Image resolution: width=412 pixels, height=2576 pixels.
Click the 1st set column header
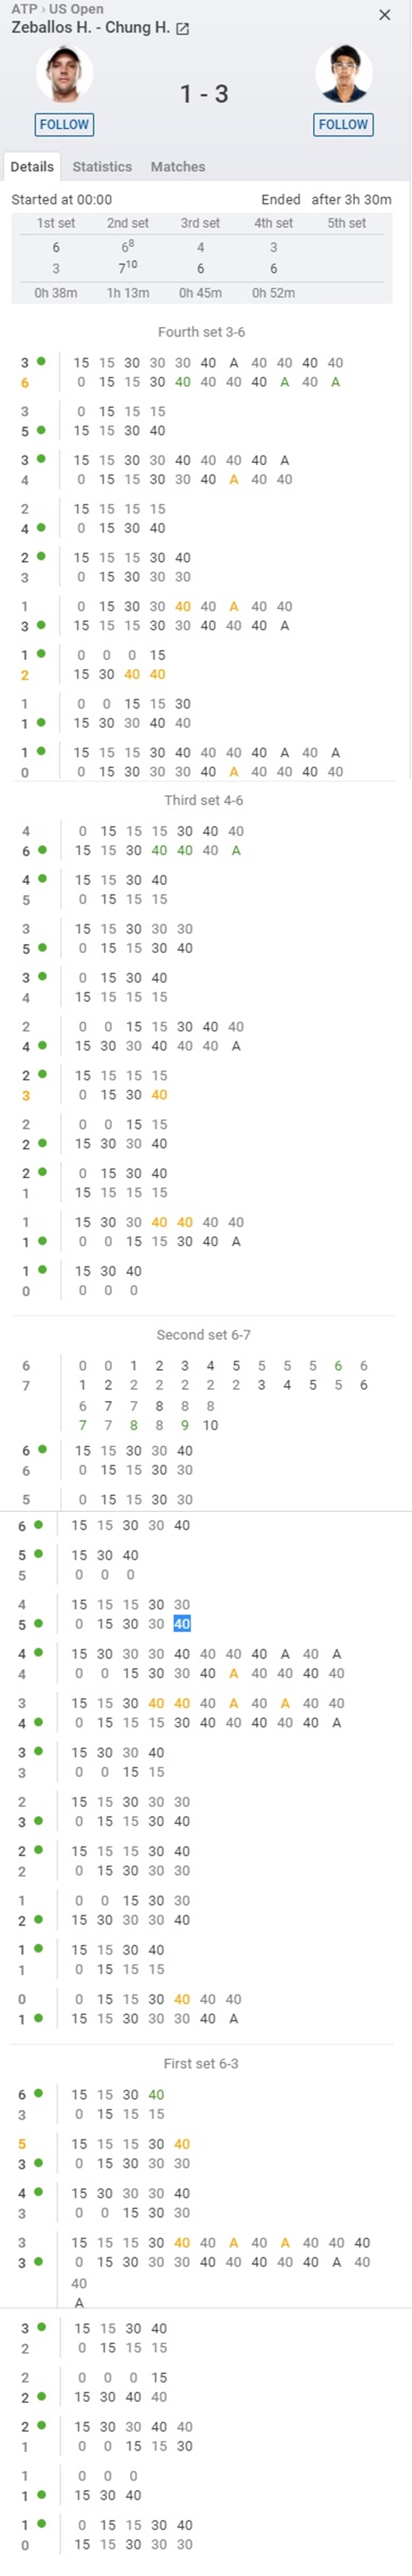[56, 223]
